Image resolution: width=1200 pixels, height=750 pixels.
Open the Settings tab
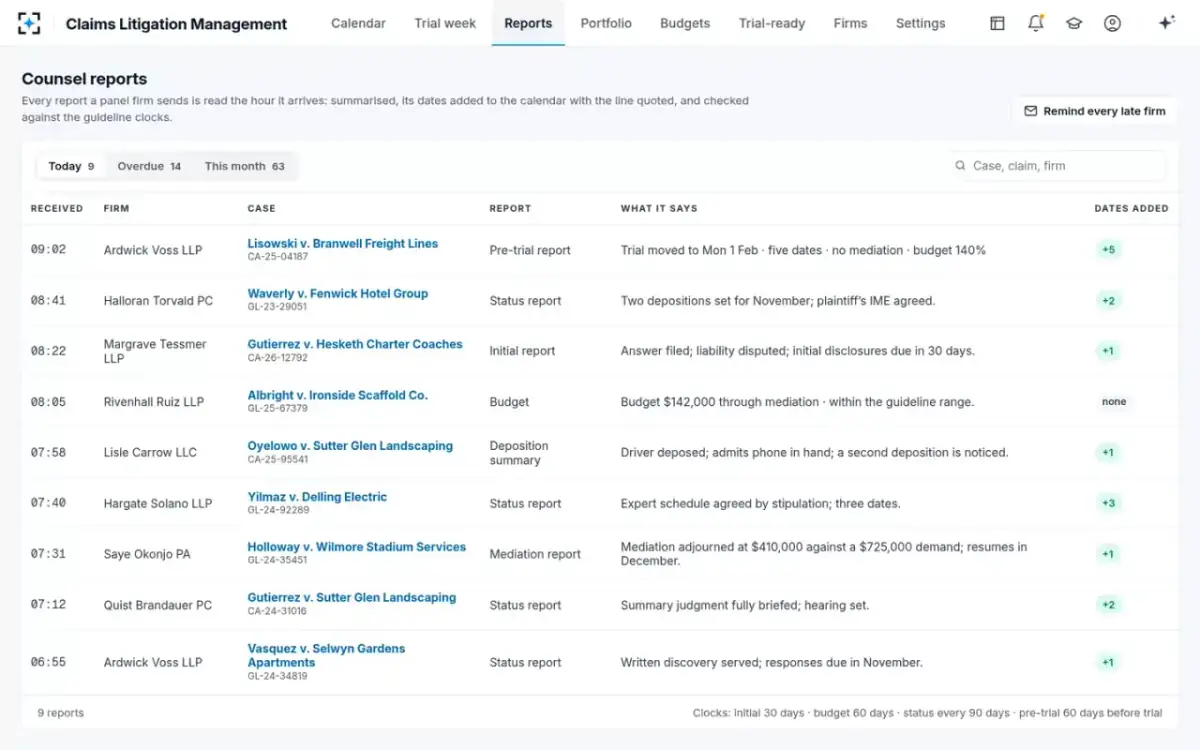pos(920,23)
